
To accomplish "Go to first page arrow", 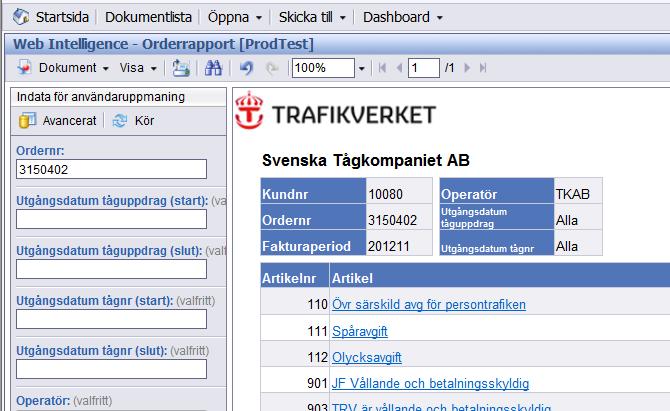I will 382,68.
